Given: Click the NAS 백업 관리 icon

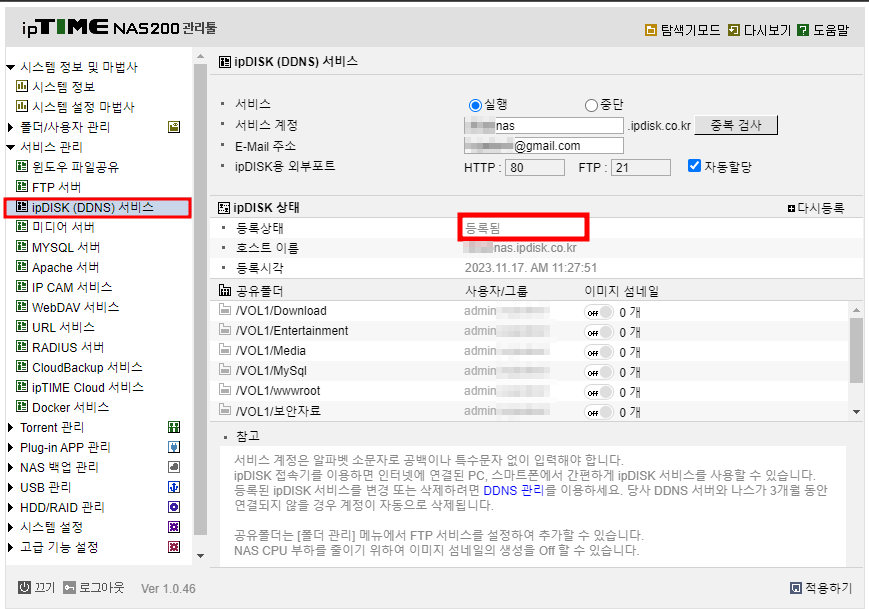Looking at the screenshot, I should point(174,467).
